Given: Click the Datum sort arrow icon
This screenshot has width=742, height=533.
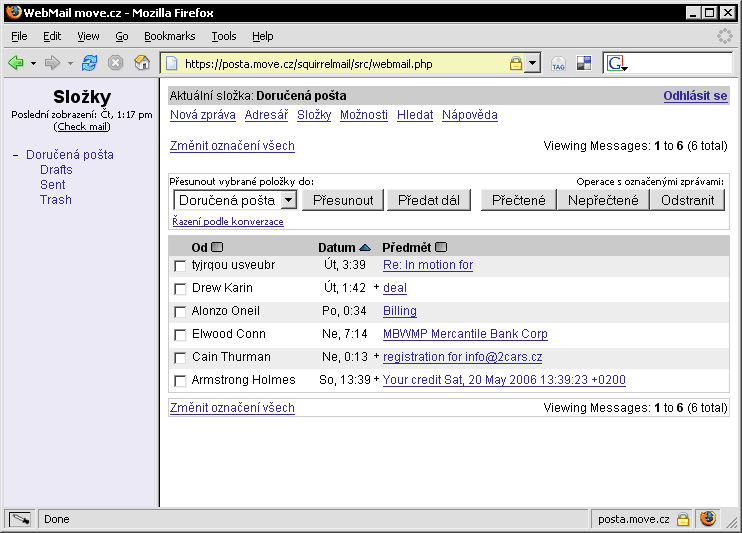Looking at the screenshot, I should (365, 248).
